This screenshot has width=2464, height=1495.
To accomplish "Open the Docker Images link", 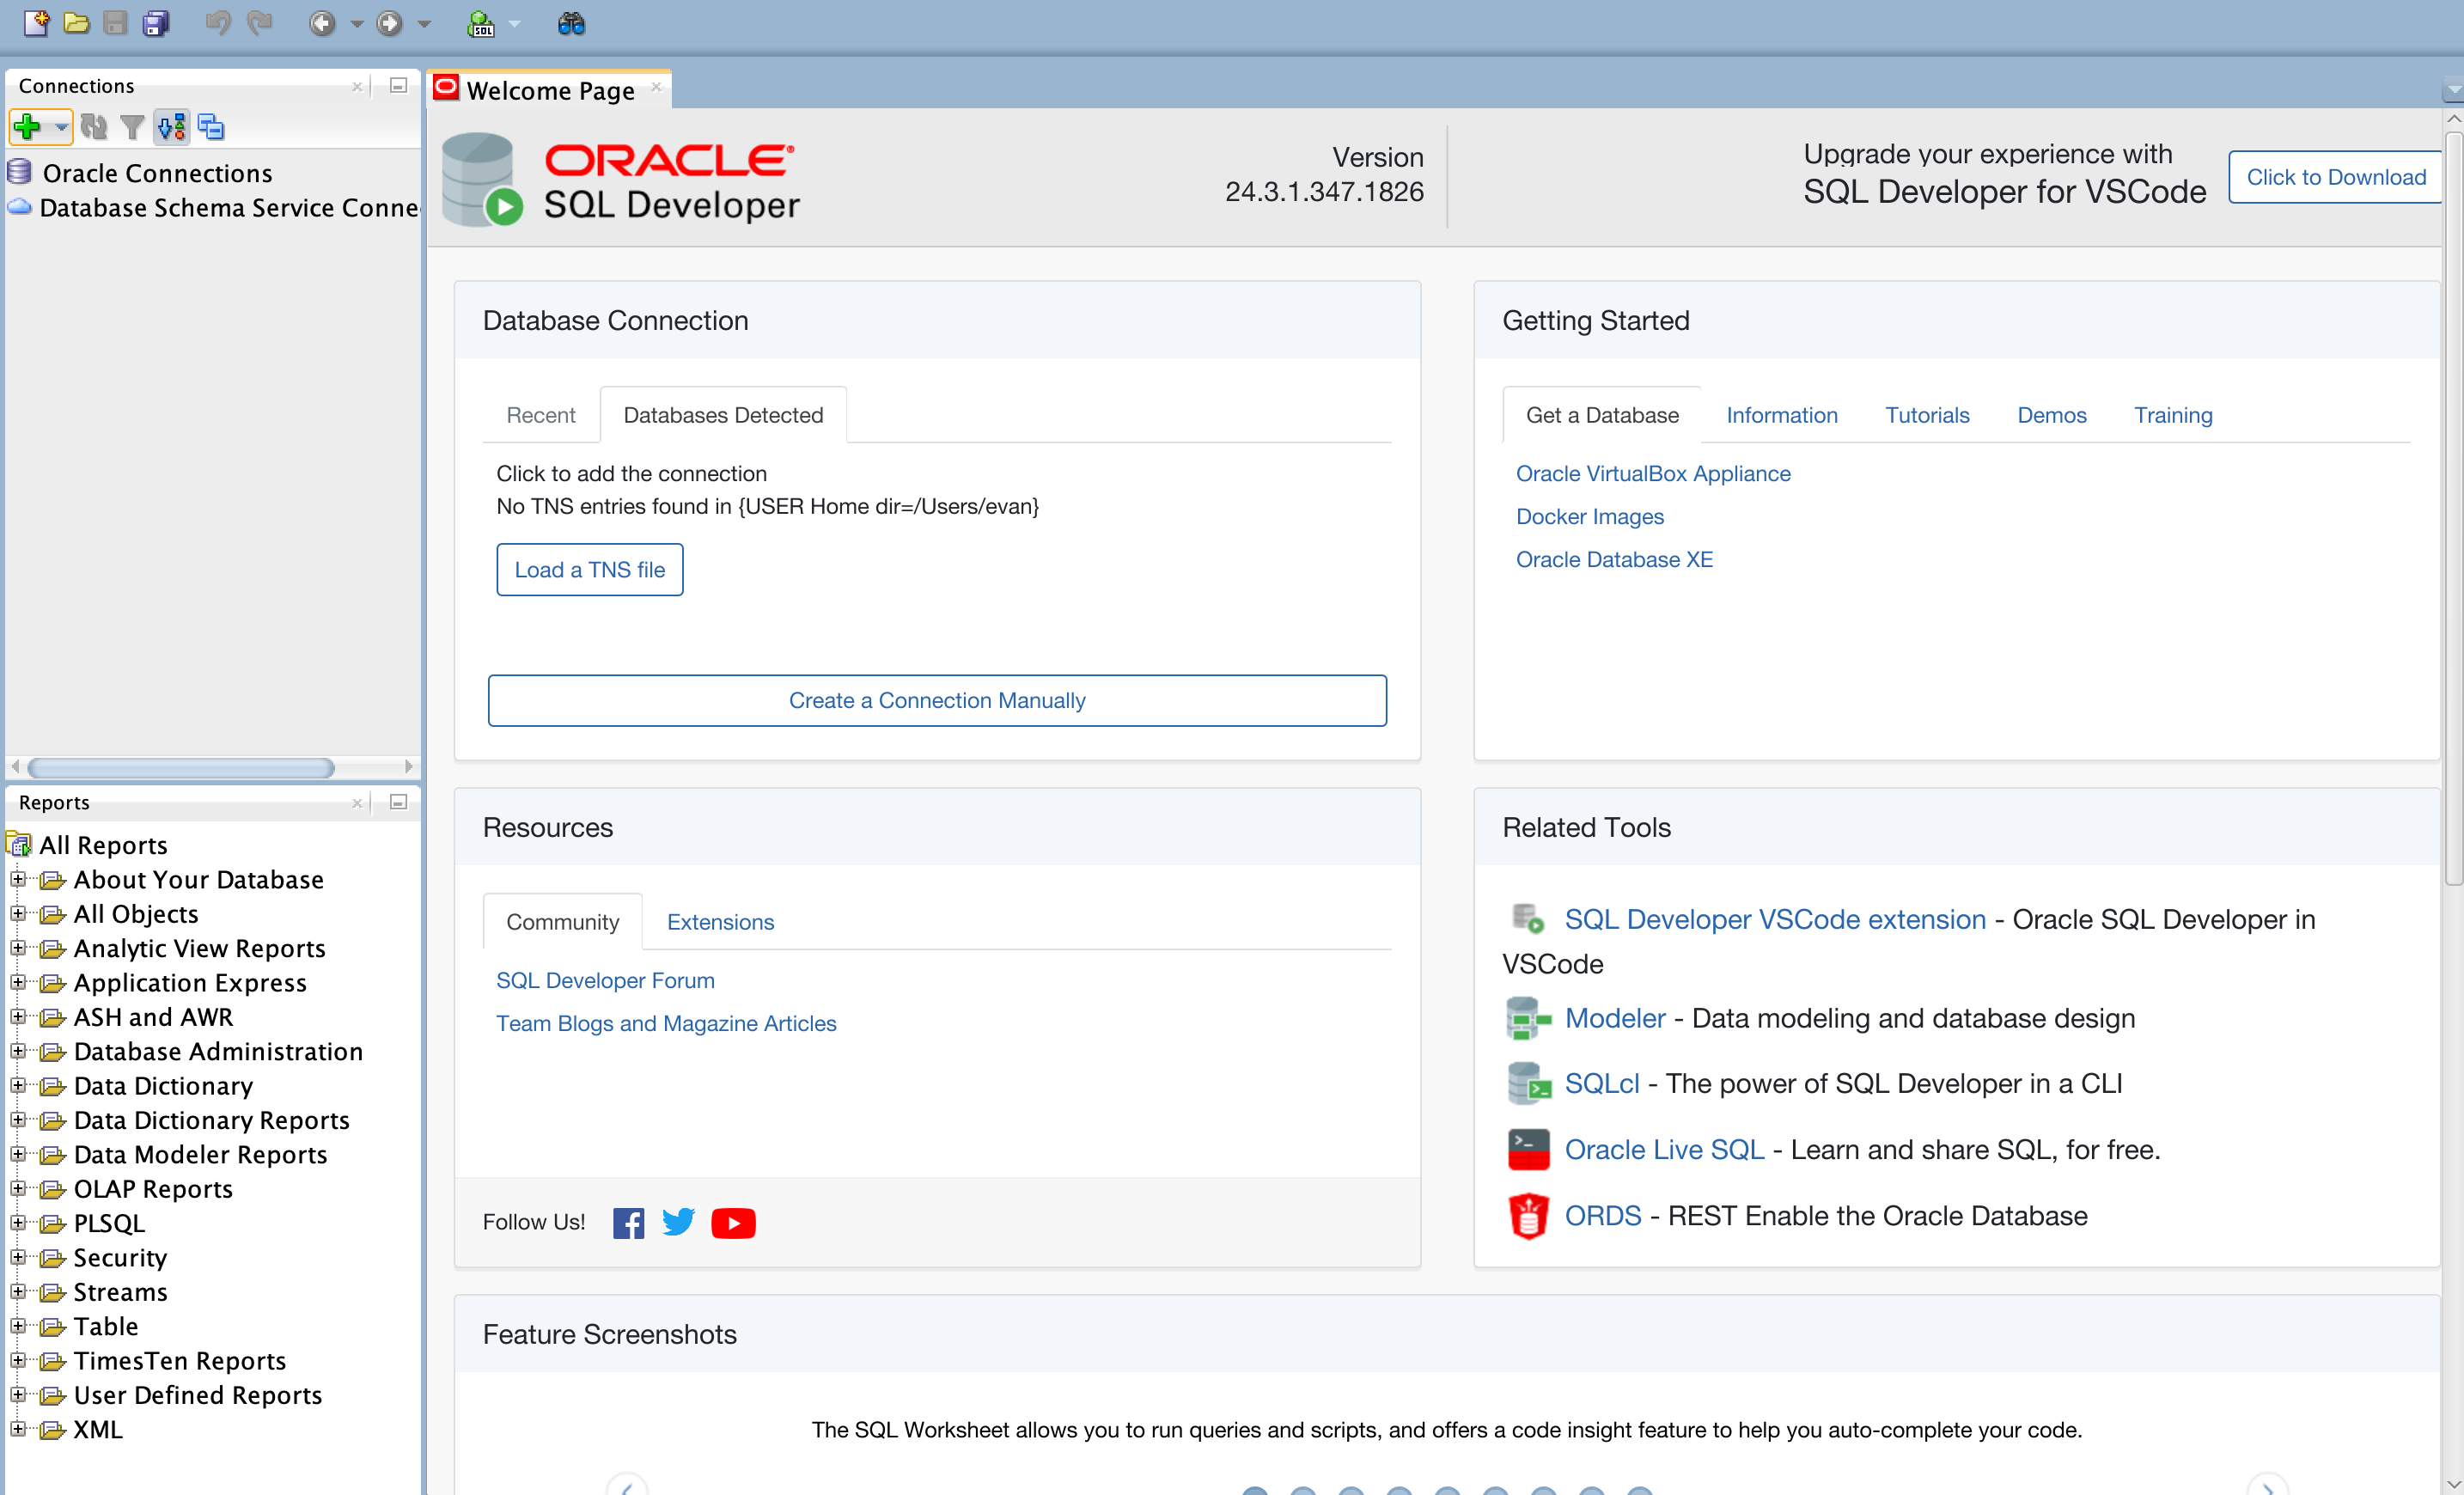I will (x=1590, y=517).
